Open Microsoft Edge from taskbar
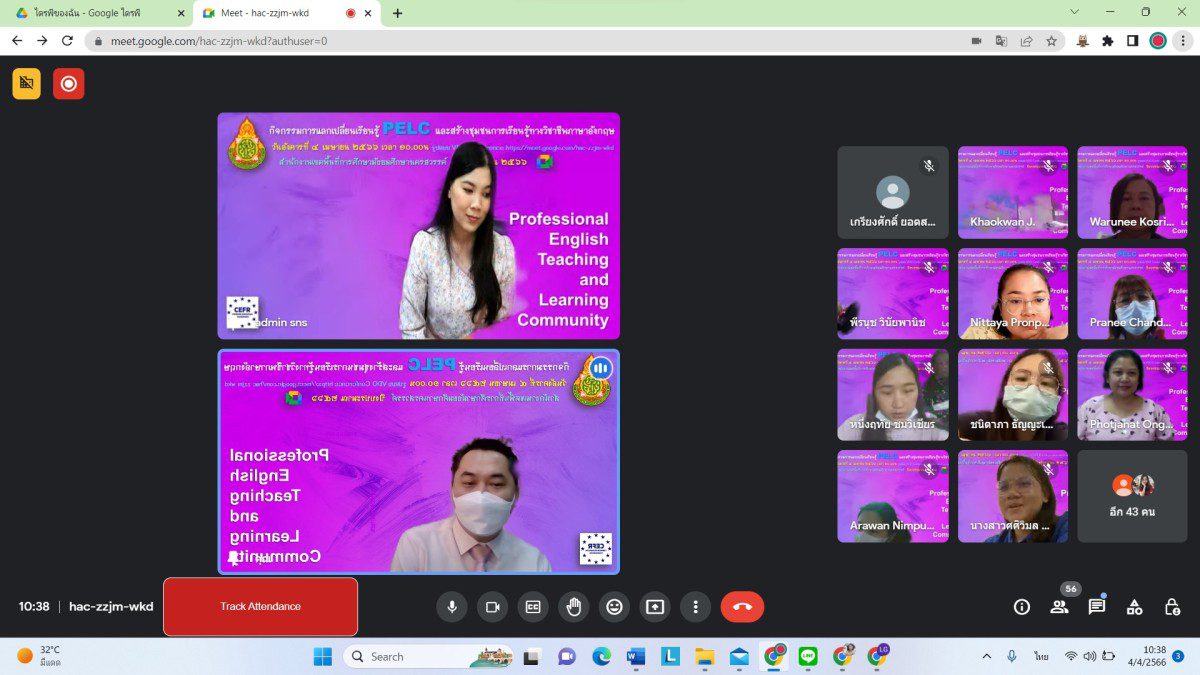The width and height of the screenshot is (1200, 675). 601,656
